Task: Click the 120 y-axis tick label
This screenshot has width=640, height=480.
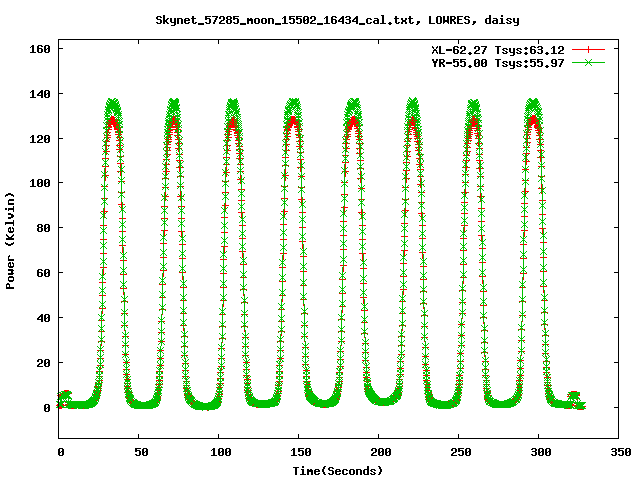Action: [x=40, y=139]
